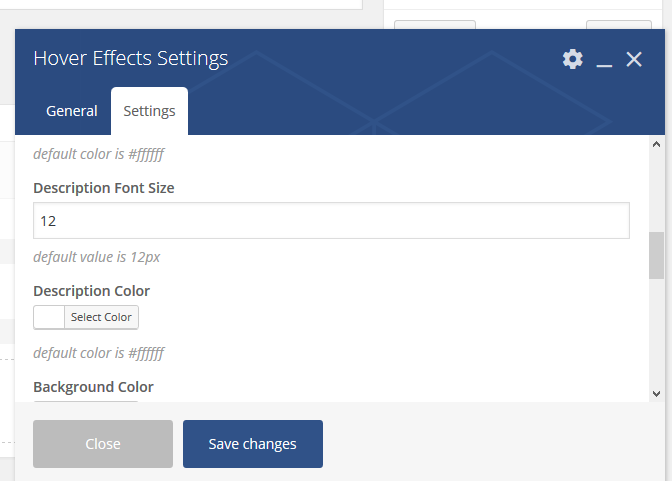672x481 pixels.
Task: Open the Description Color white swatch
Action: (49, 317)
